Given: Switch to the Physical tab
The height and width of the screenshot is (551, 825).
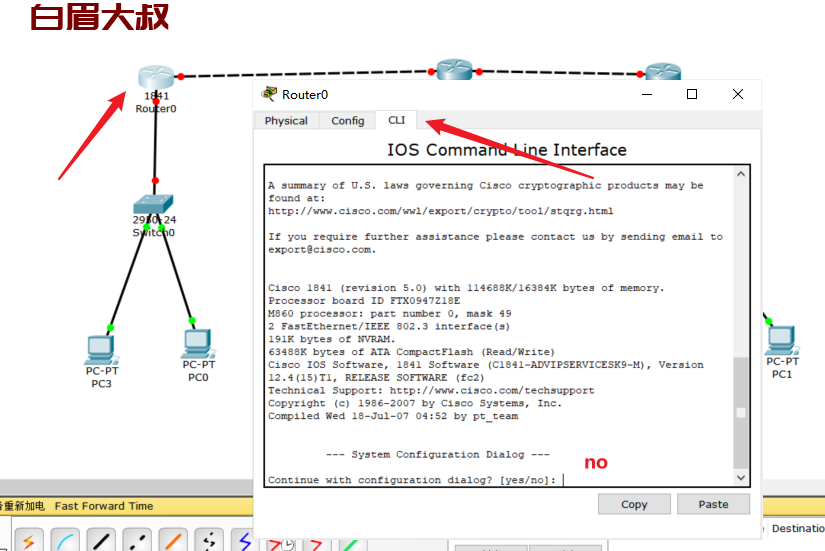Looking at the screenshot, I should (x=286, y=121).
